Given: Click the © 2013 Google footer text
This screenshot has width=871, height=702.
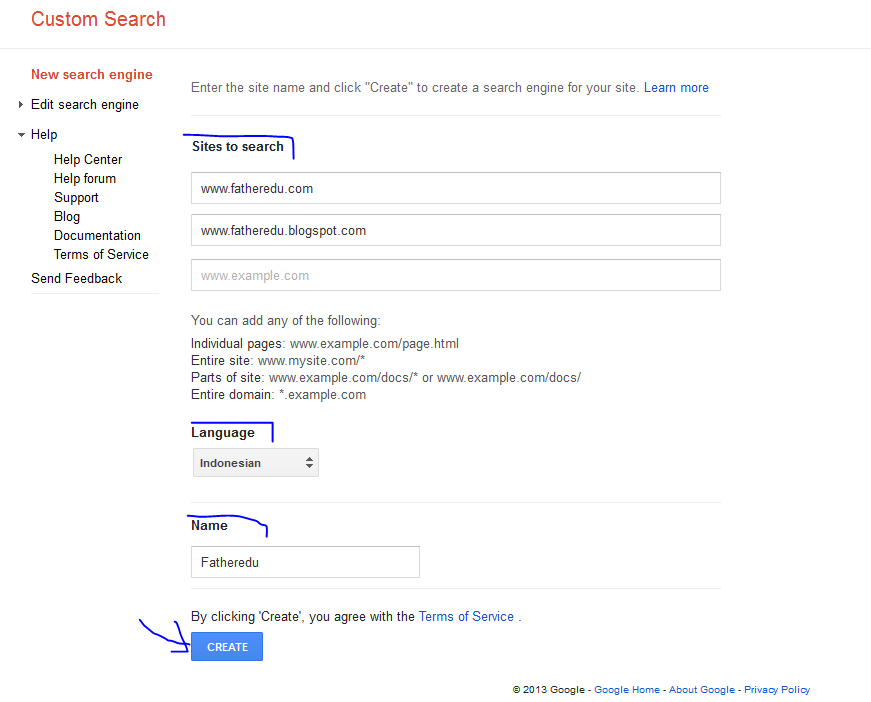Looking at the screenshot, I should point(548,689).
